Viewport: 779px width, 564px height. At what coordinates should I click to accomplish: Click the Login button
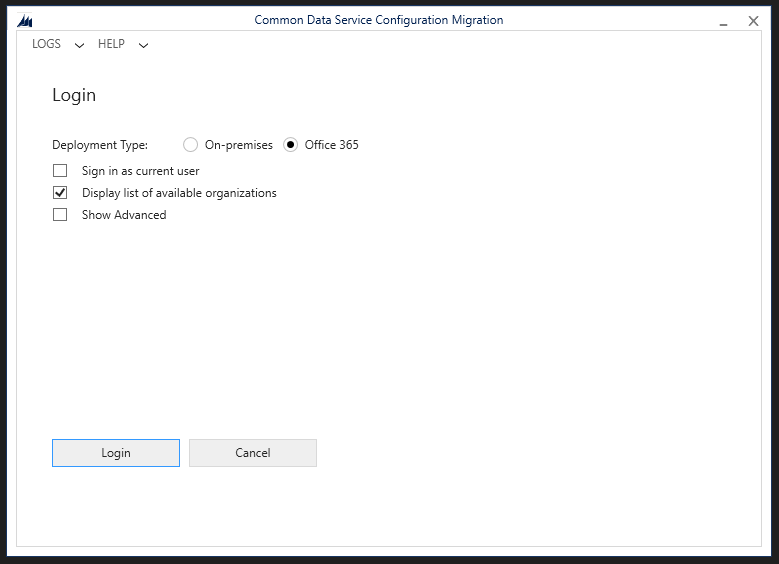(116, 453)
